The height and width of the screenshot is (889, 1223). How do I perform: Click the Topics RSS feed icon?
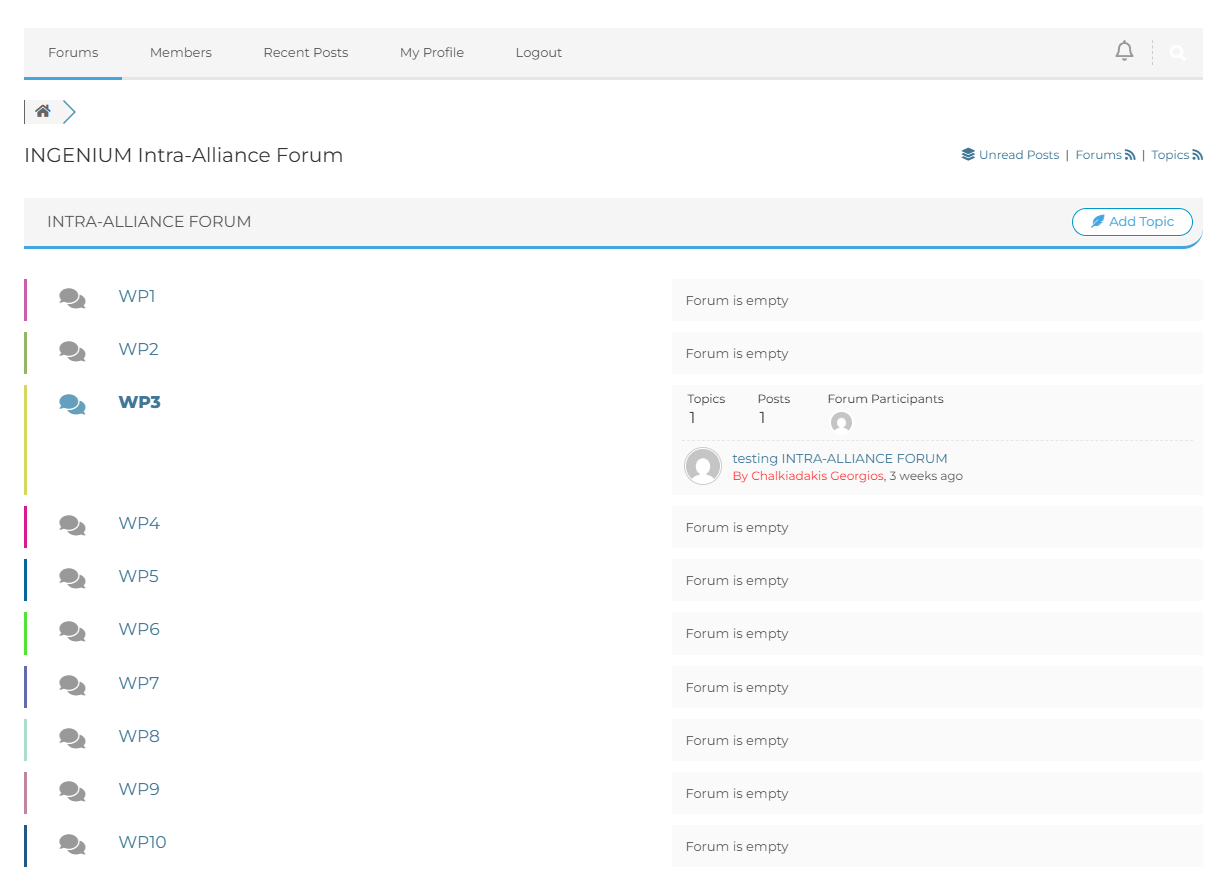tap(1197, 155)
